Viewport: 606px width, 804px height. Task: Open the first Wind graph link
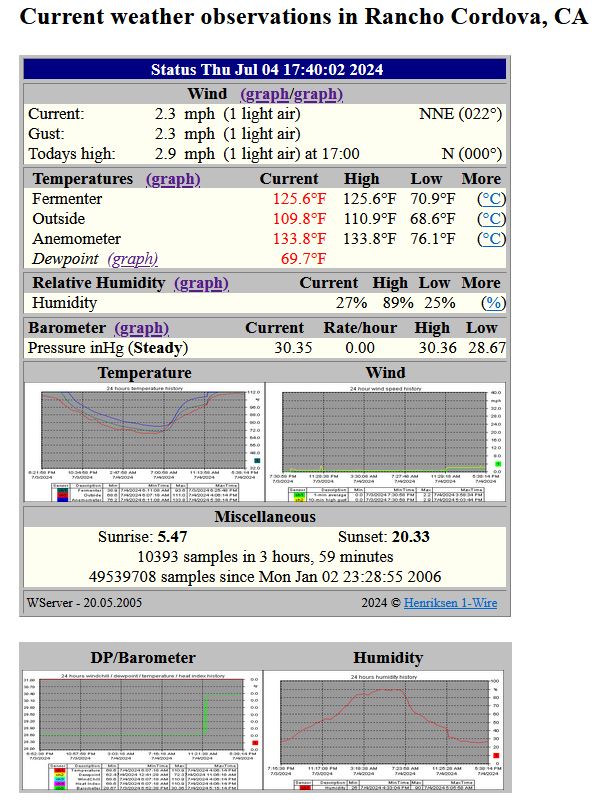coord(264,94)
